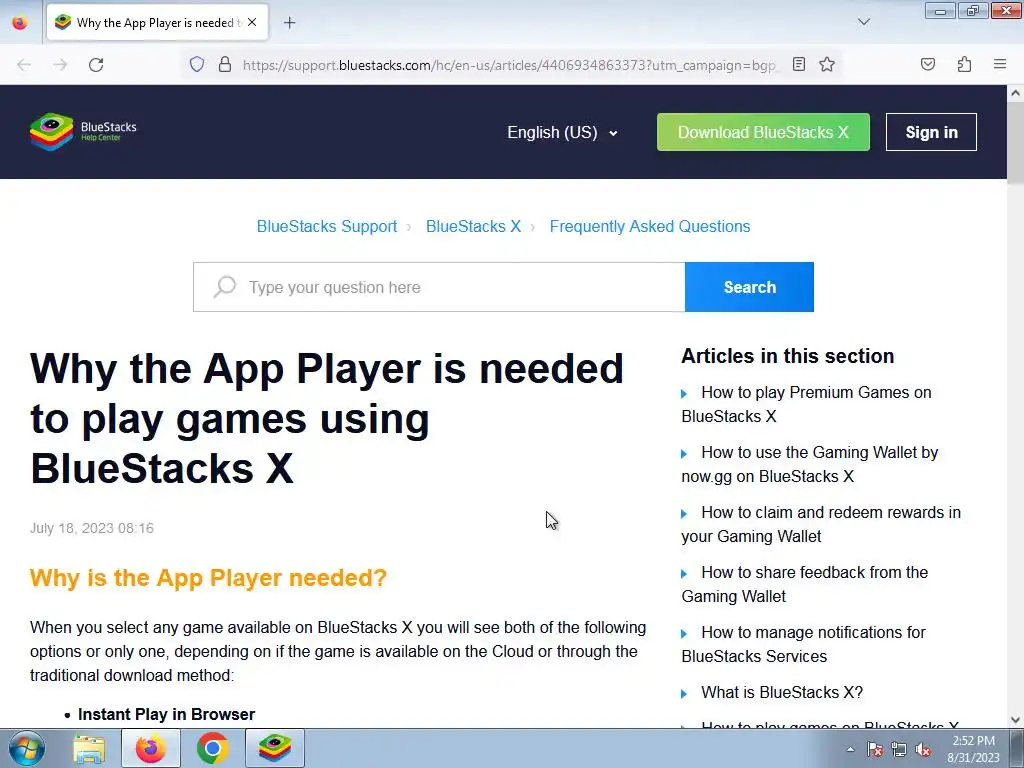Bookmark this page with star icon

click(827, 64)
